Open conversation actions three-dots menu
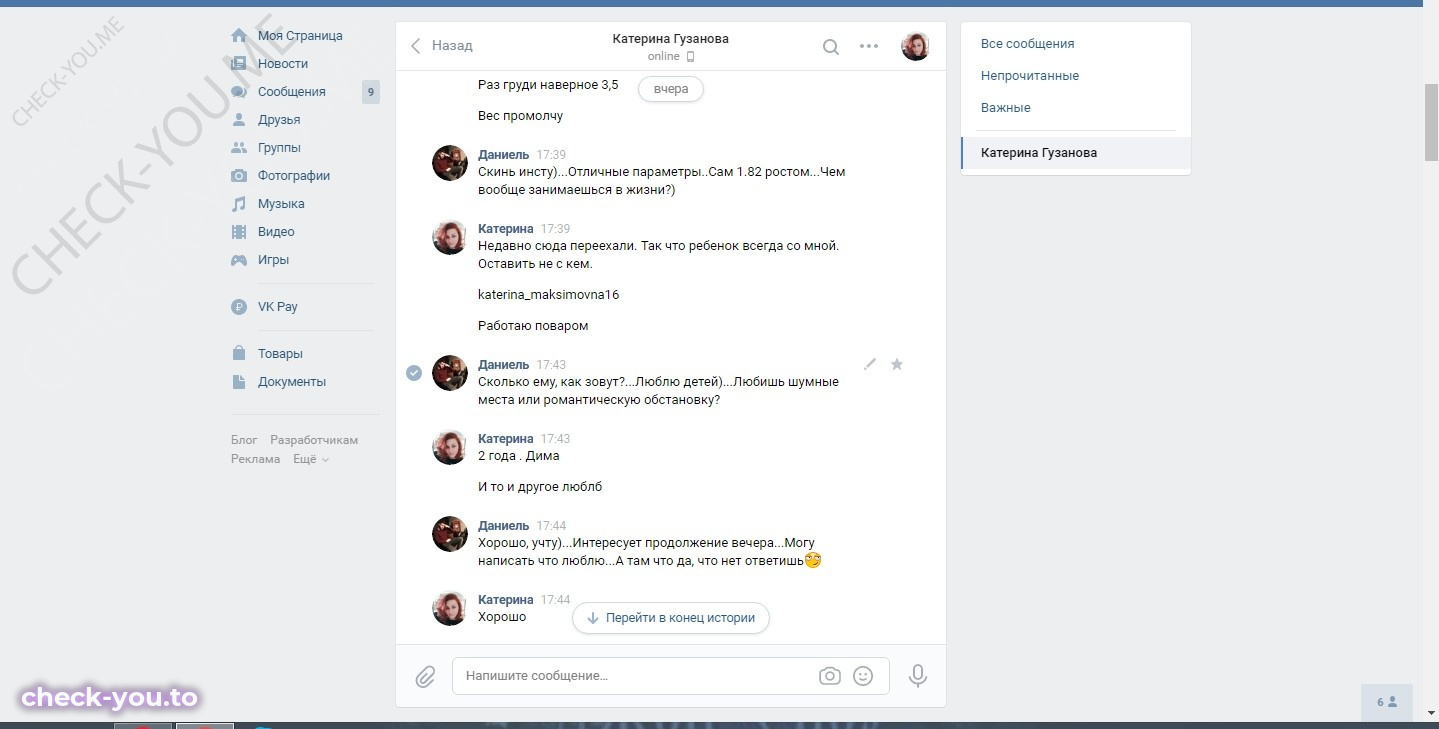 [x=869, y=46]
